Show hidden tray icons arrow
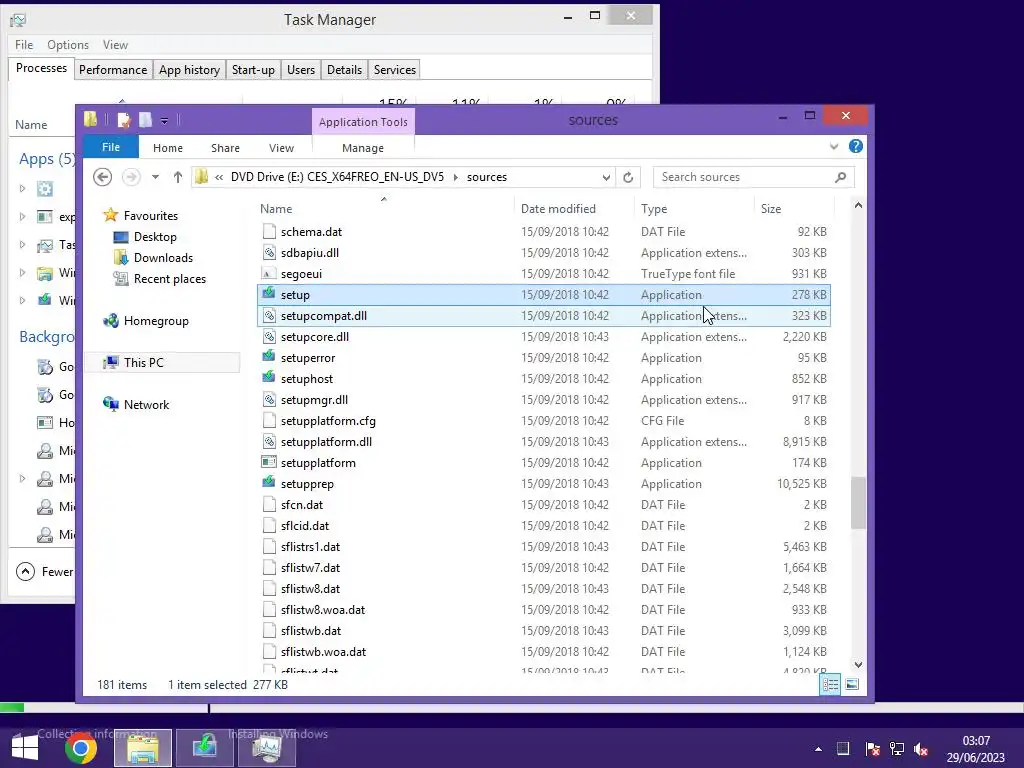 818,749
